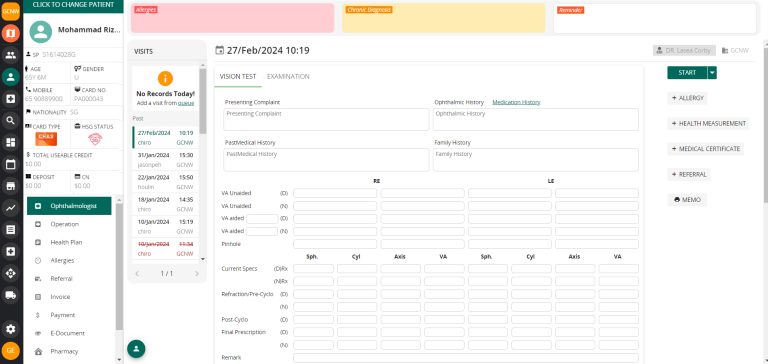Click the HSG status red icon
This screenshot has width=768, height=364.
tap(95, 139)
